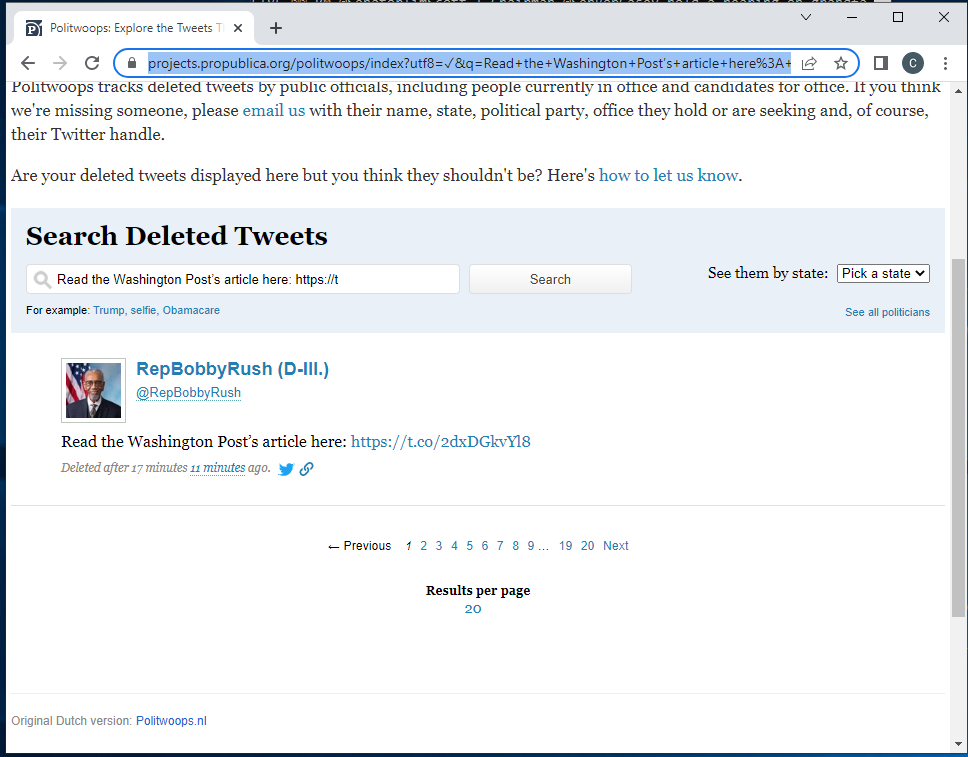The image size is (968, 757).
Task: Try the example search 'selfie'
Action: tap(143, 310)
